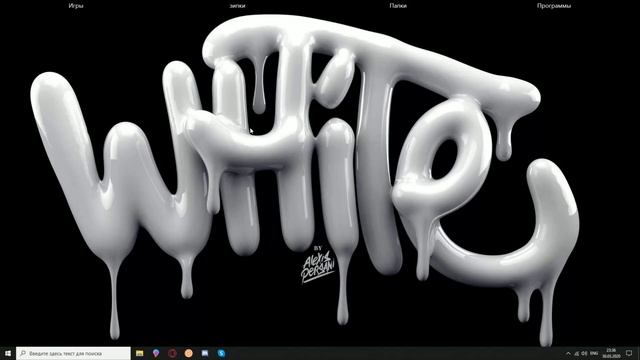Select the Программы desktop label
Image resolution: width=640 pixels, height=360 pixels.
554,6
